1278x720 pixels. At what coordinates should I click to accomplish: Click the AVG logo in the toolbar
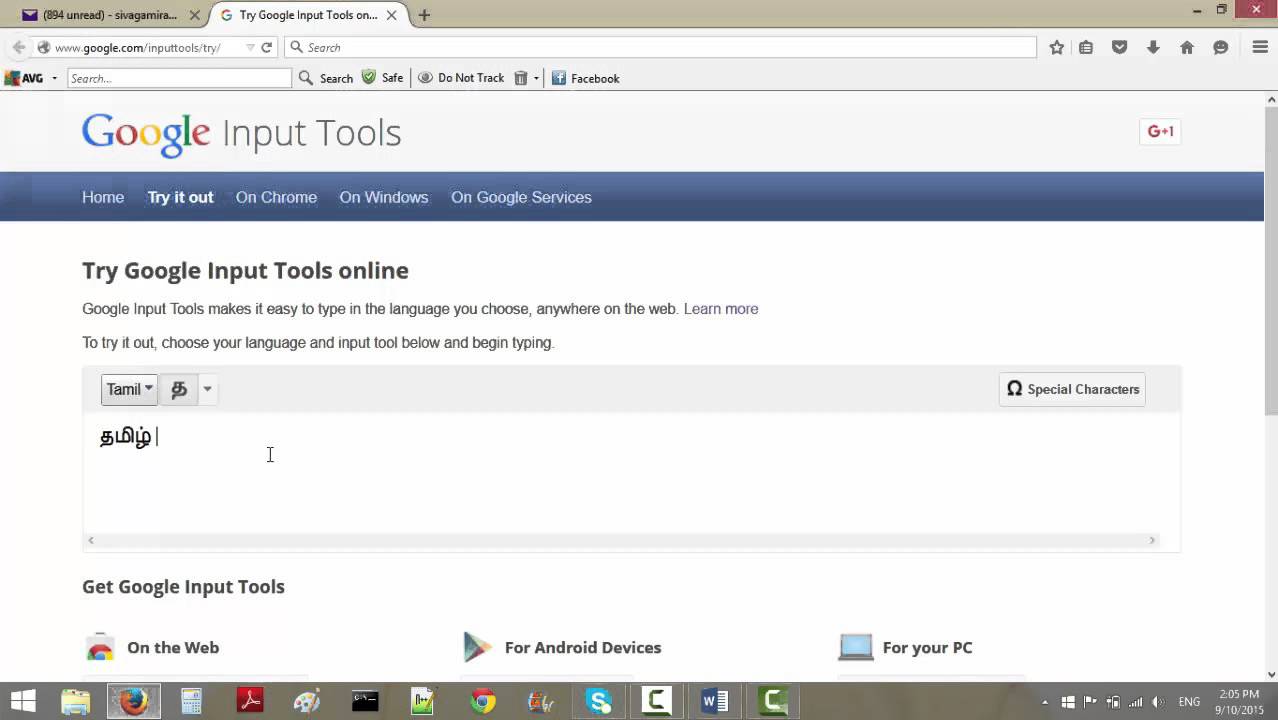pos(24,78)
